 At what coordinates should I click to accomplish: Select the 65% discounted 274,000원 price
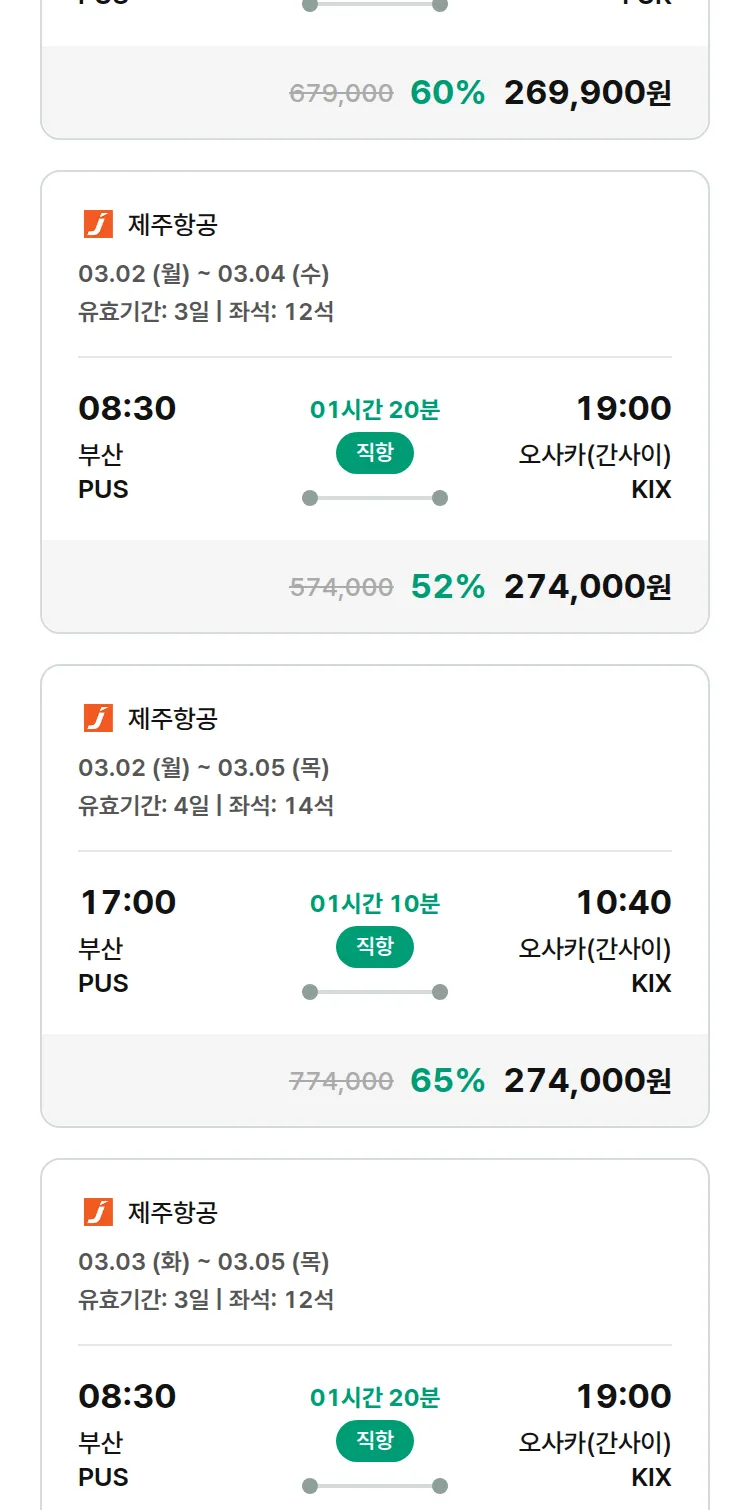(x=587, y=1081)
